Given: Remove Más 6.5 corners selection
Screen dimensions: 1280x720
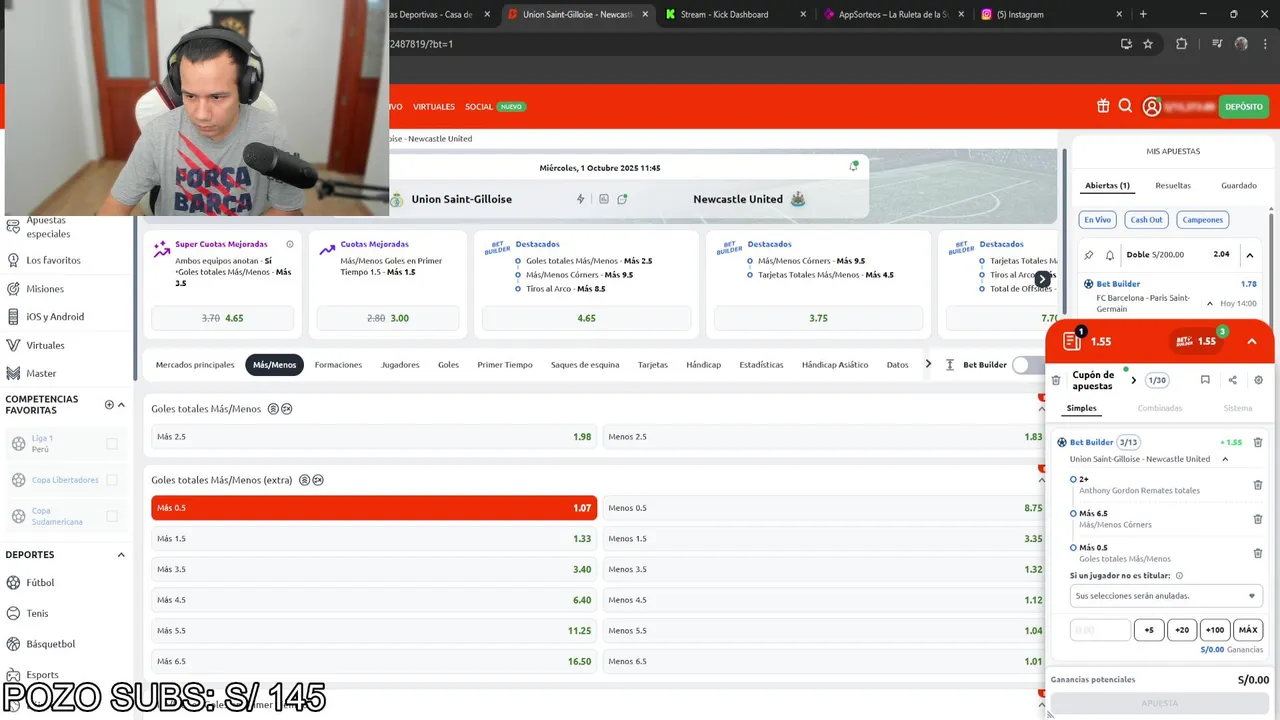Looking at the screenshot, I should 1258,519.
